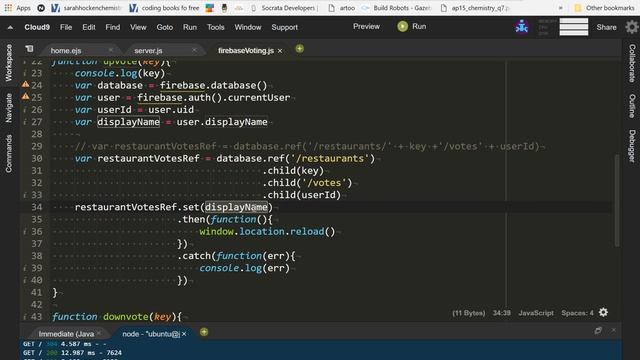Close the home.ejs tab
Image resolution: width=640 pixels, height=360 pixels.
pos(111,50)
